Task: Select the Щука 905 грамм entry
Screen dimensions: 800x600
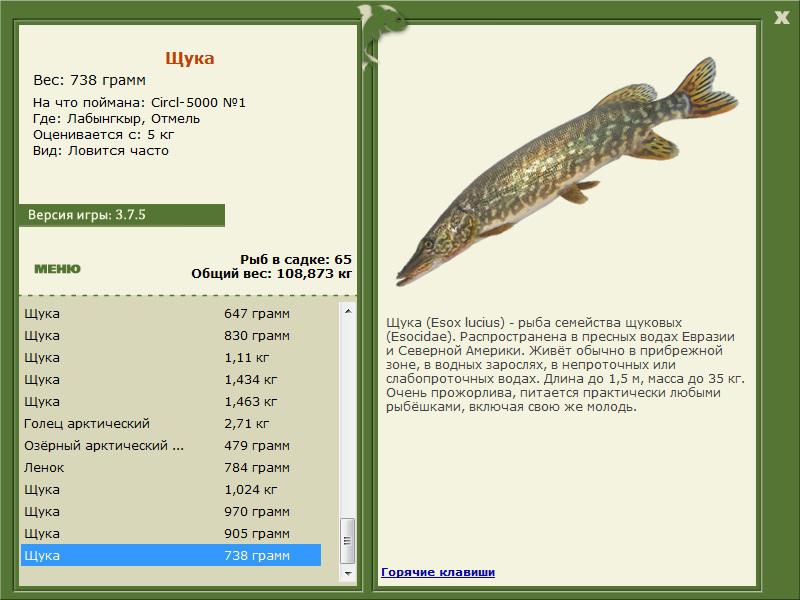Action: 171,533
